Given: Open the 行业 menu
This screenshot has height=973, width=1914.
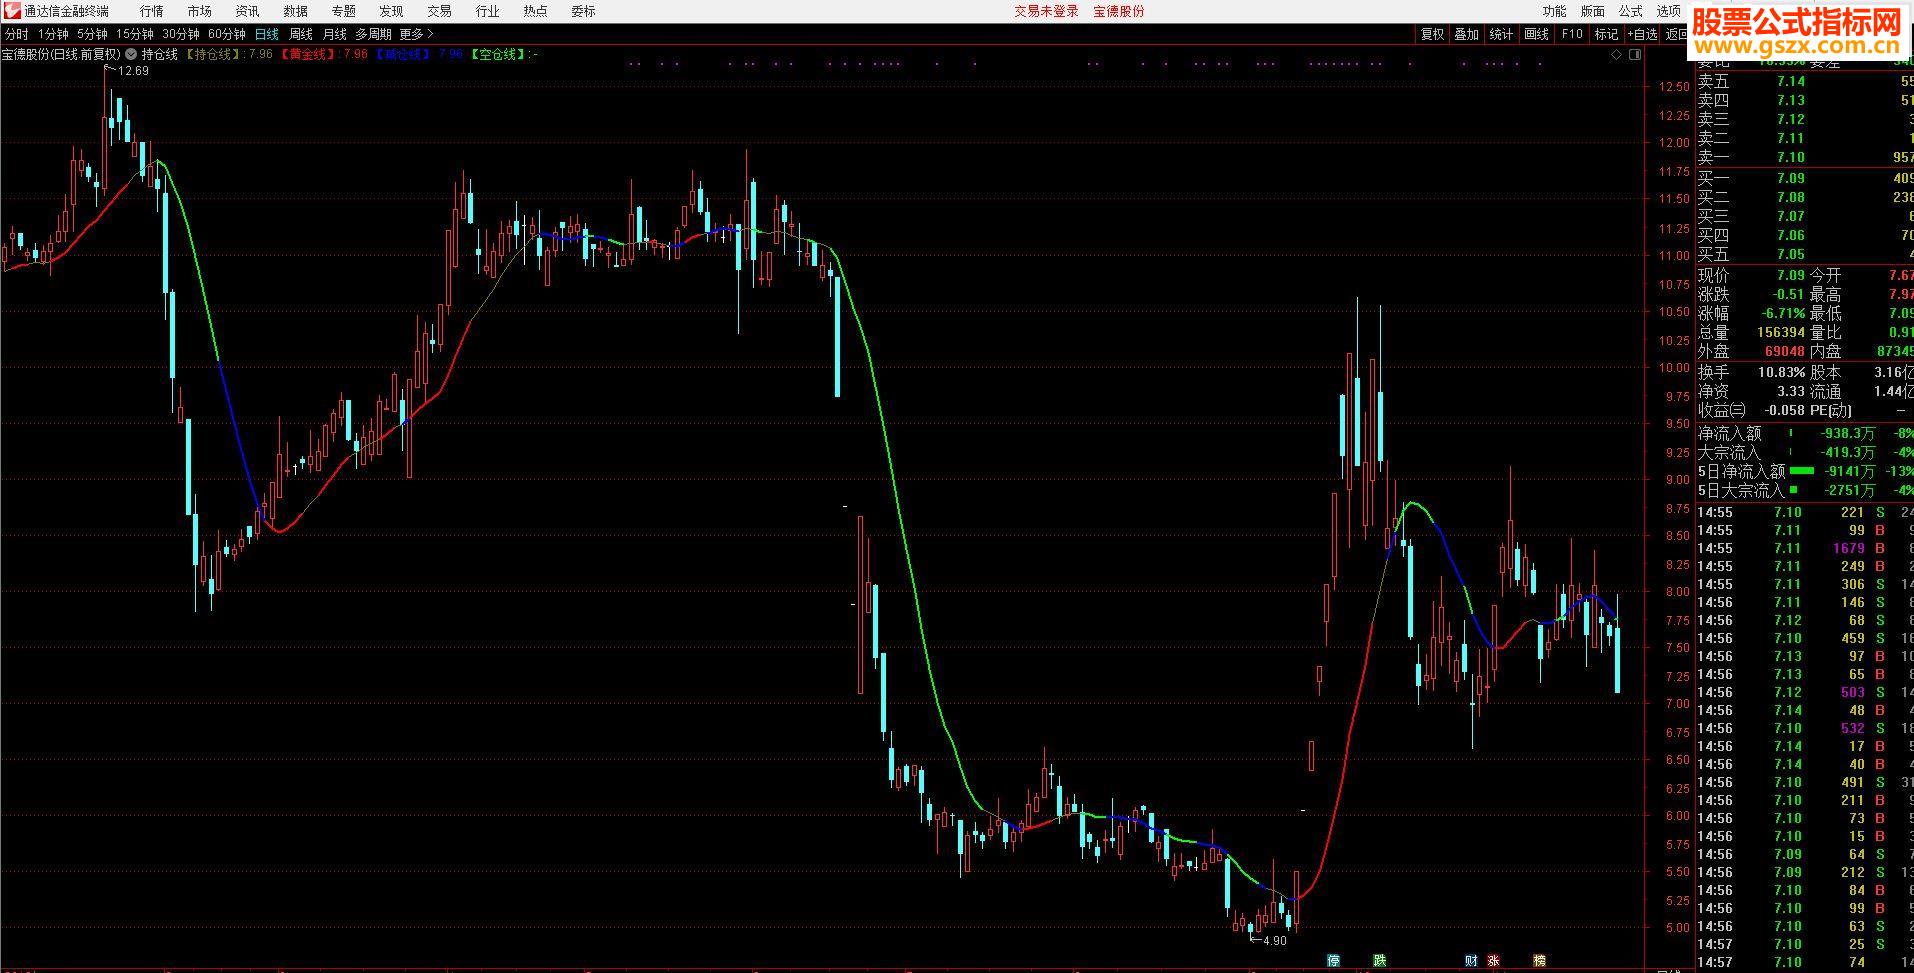Looking at the screenshot, I should (x=488, y=11).
